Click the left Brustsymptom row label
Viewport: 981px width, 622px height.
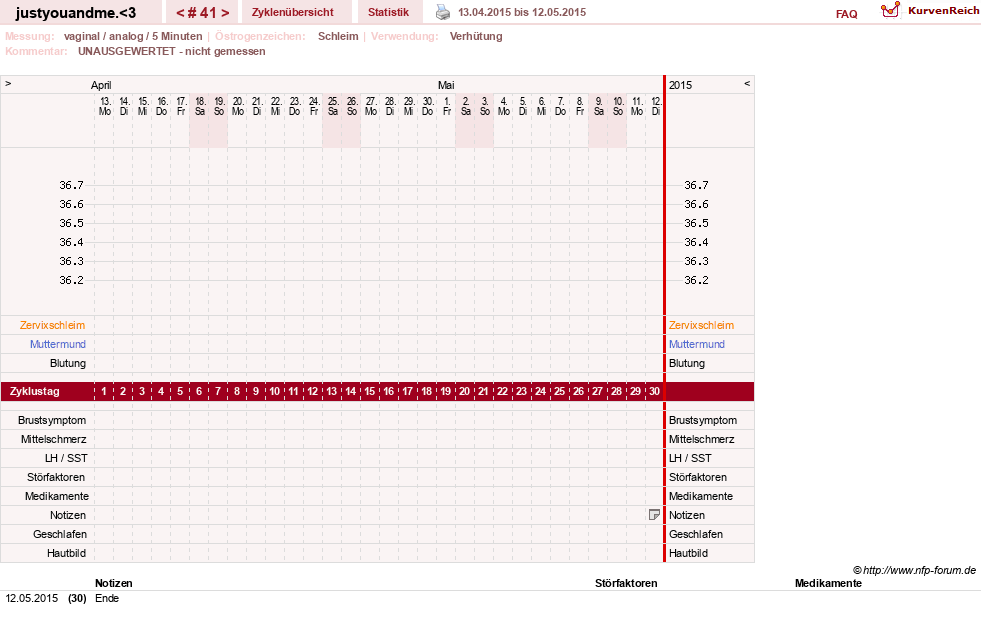52,421
